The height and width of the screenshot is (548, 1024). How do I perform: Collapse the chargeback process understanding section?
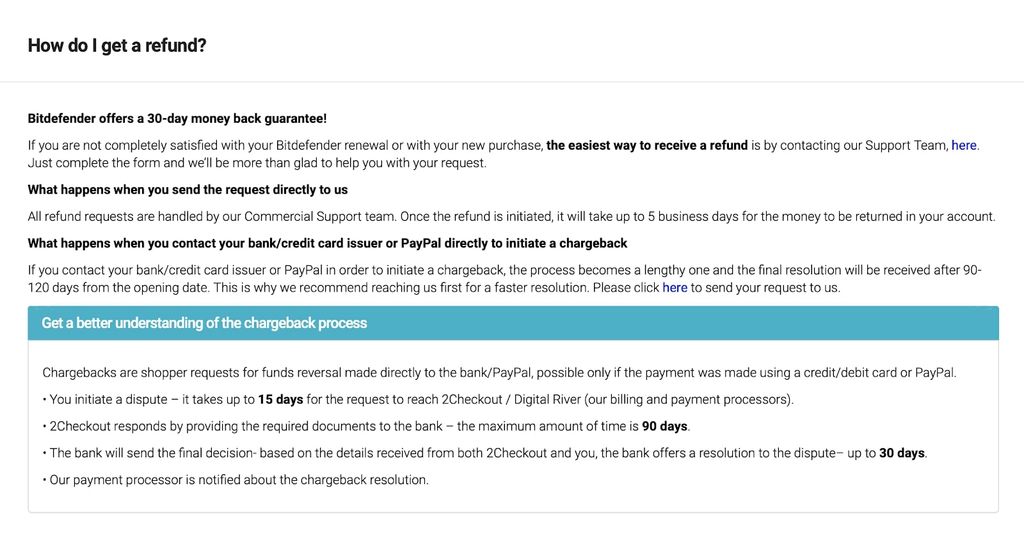pos(512,323)
